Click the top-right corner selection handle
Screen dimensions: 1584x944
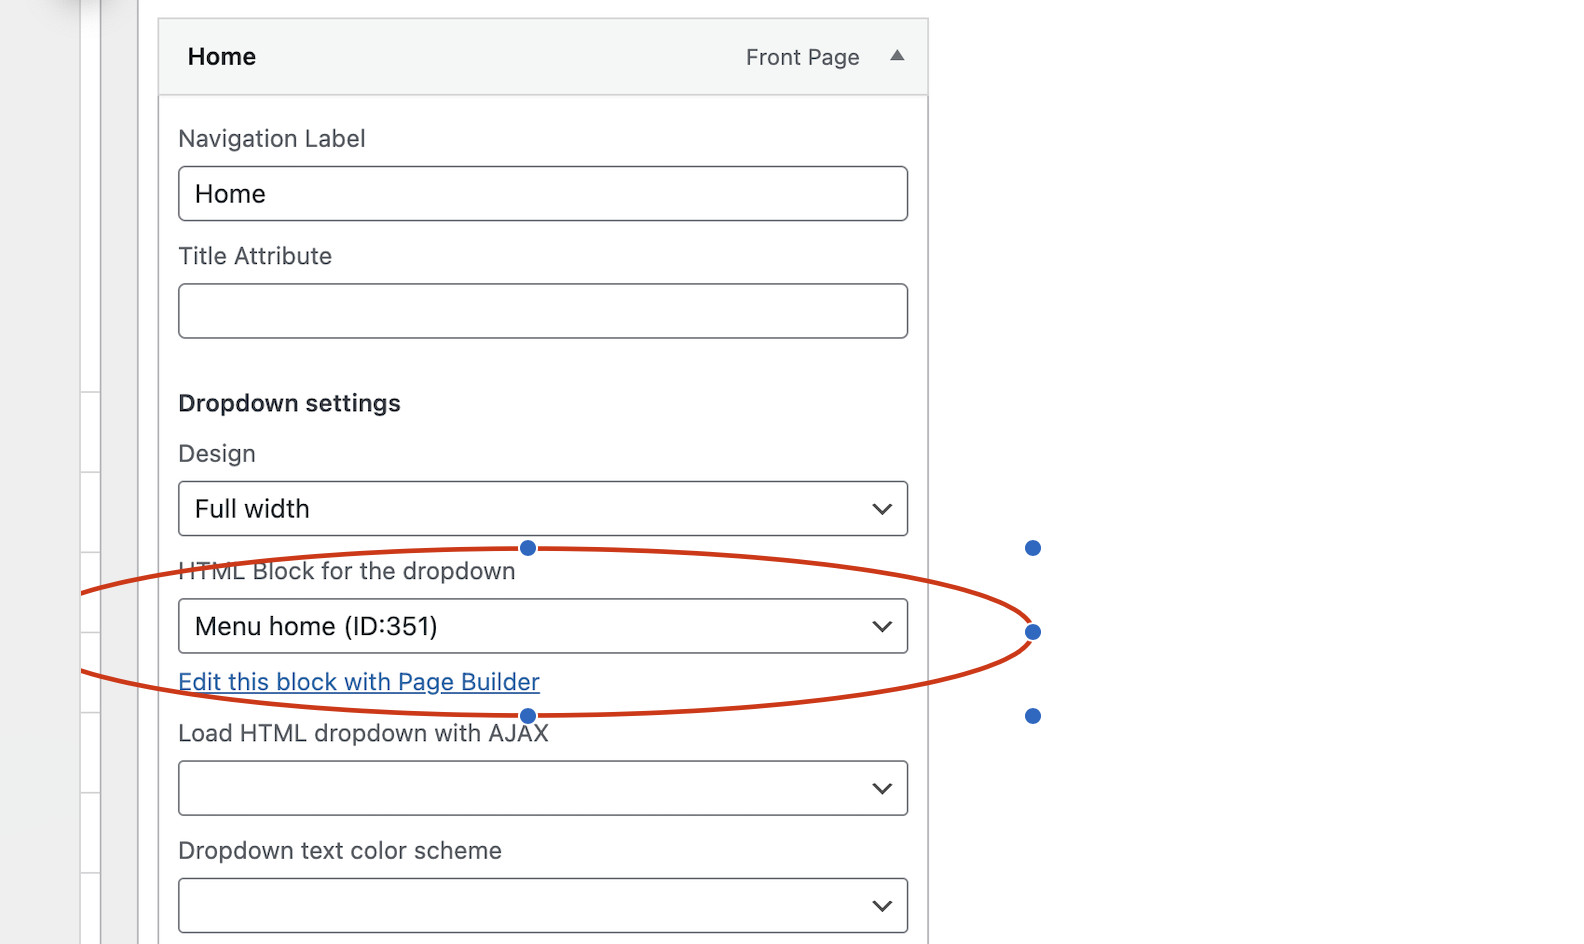[x=1033, y=548]
